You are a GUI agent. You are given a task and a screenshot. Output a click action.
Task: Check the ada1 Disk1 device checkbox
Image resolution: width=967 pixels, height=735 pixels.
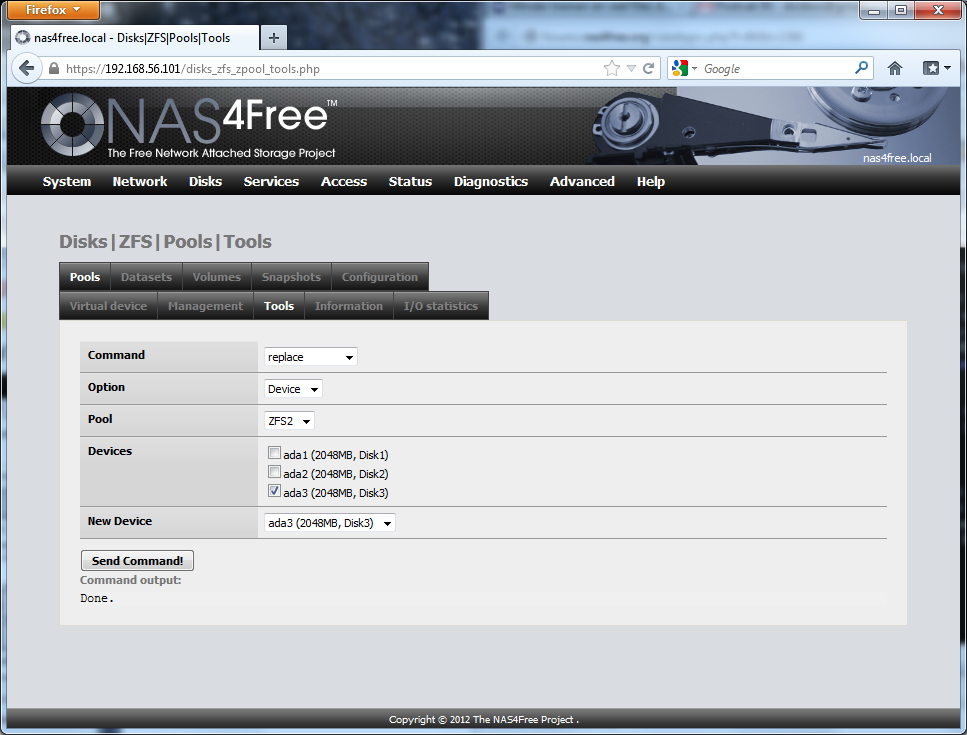pyautogui.click(x=274, y=453)
